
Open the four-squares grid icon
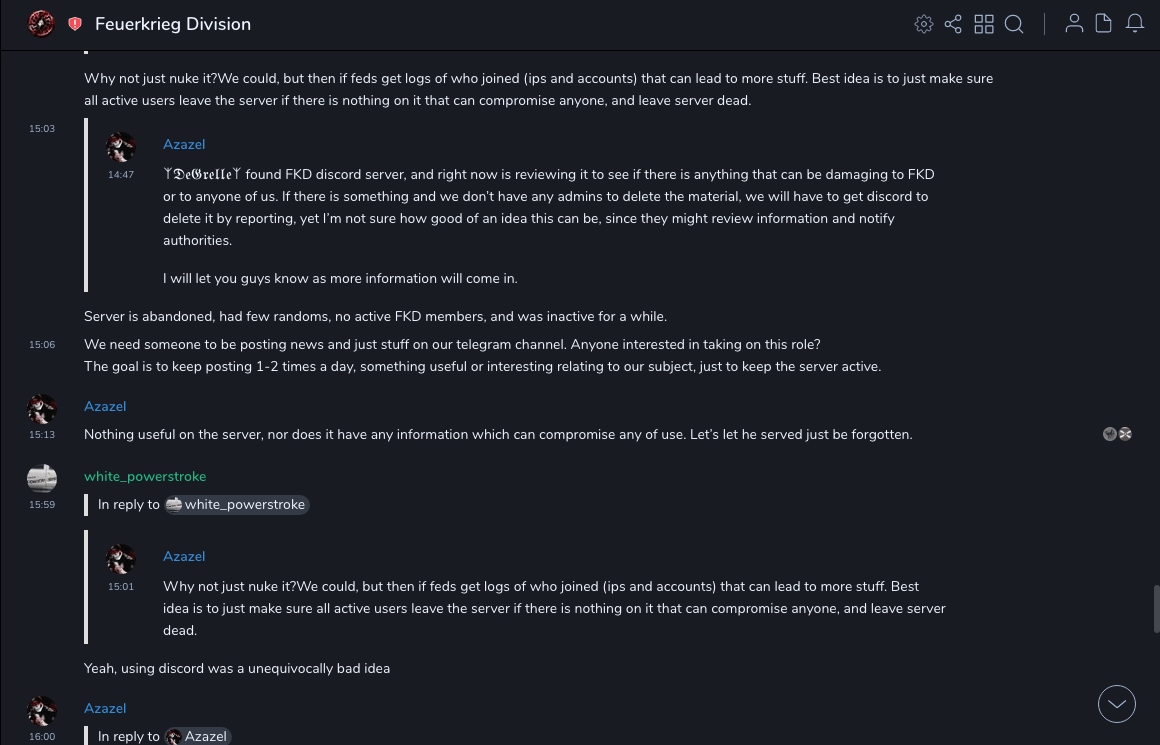pyautogui.click(x=984, y=24)
